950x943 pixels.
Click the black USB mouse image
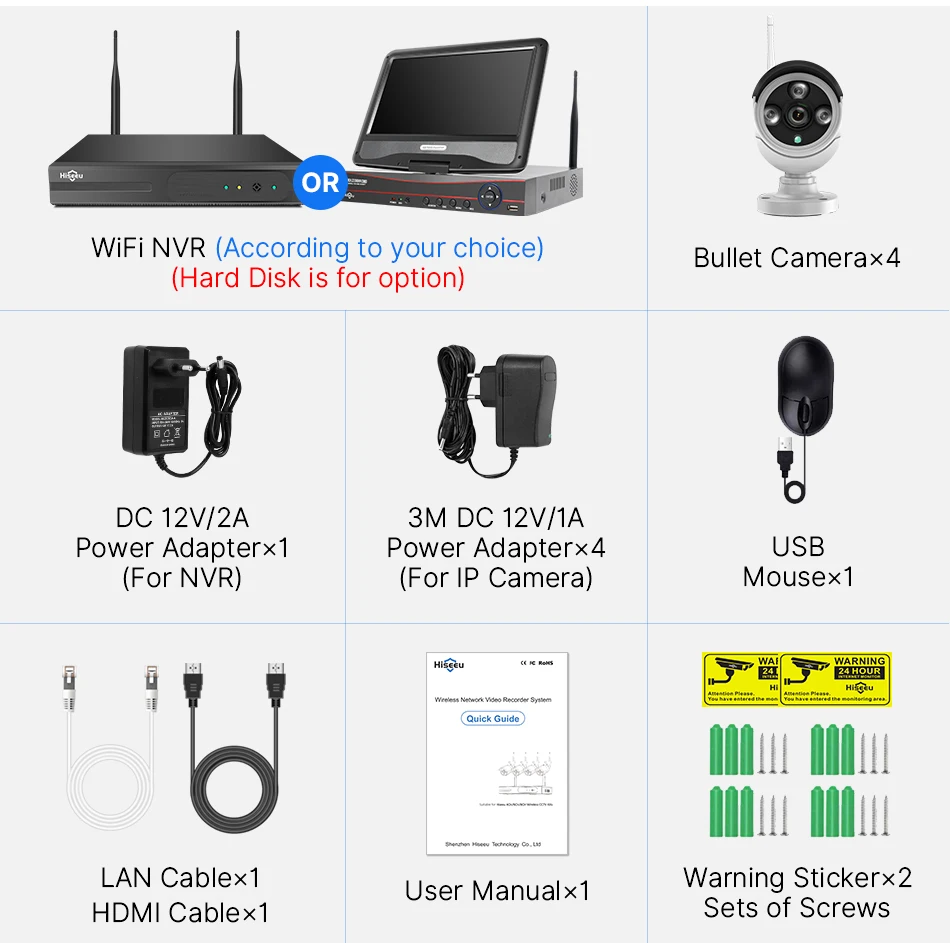pyautogui.click(x=805, y=419)
